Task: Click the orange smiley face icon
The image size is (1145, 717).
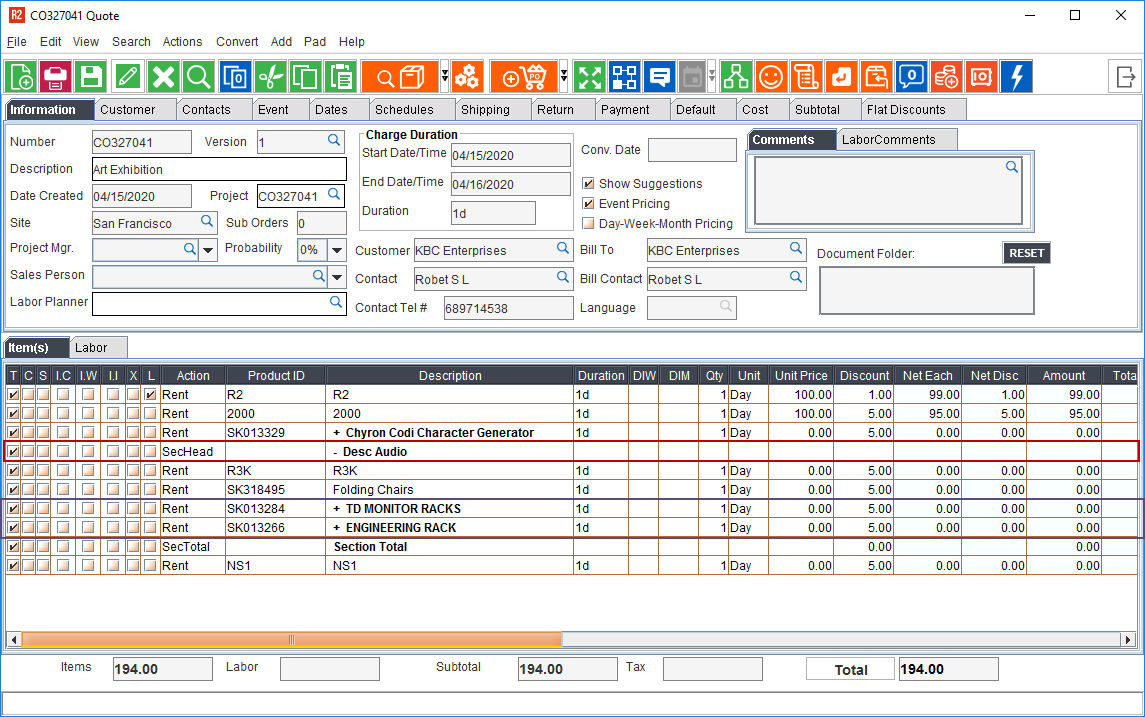Action: [x=770, y=77]
